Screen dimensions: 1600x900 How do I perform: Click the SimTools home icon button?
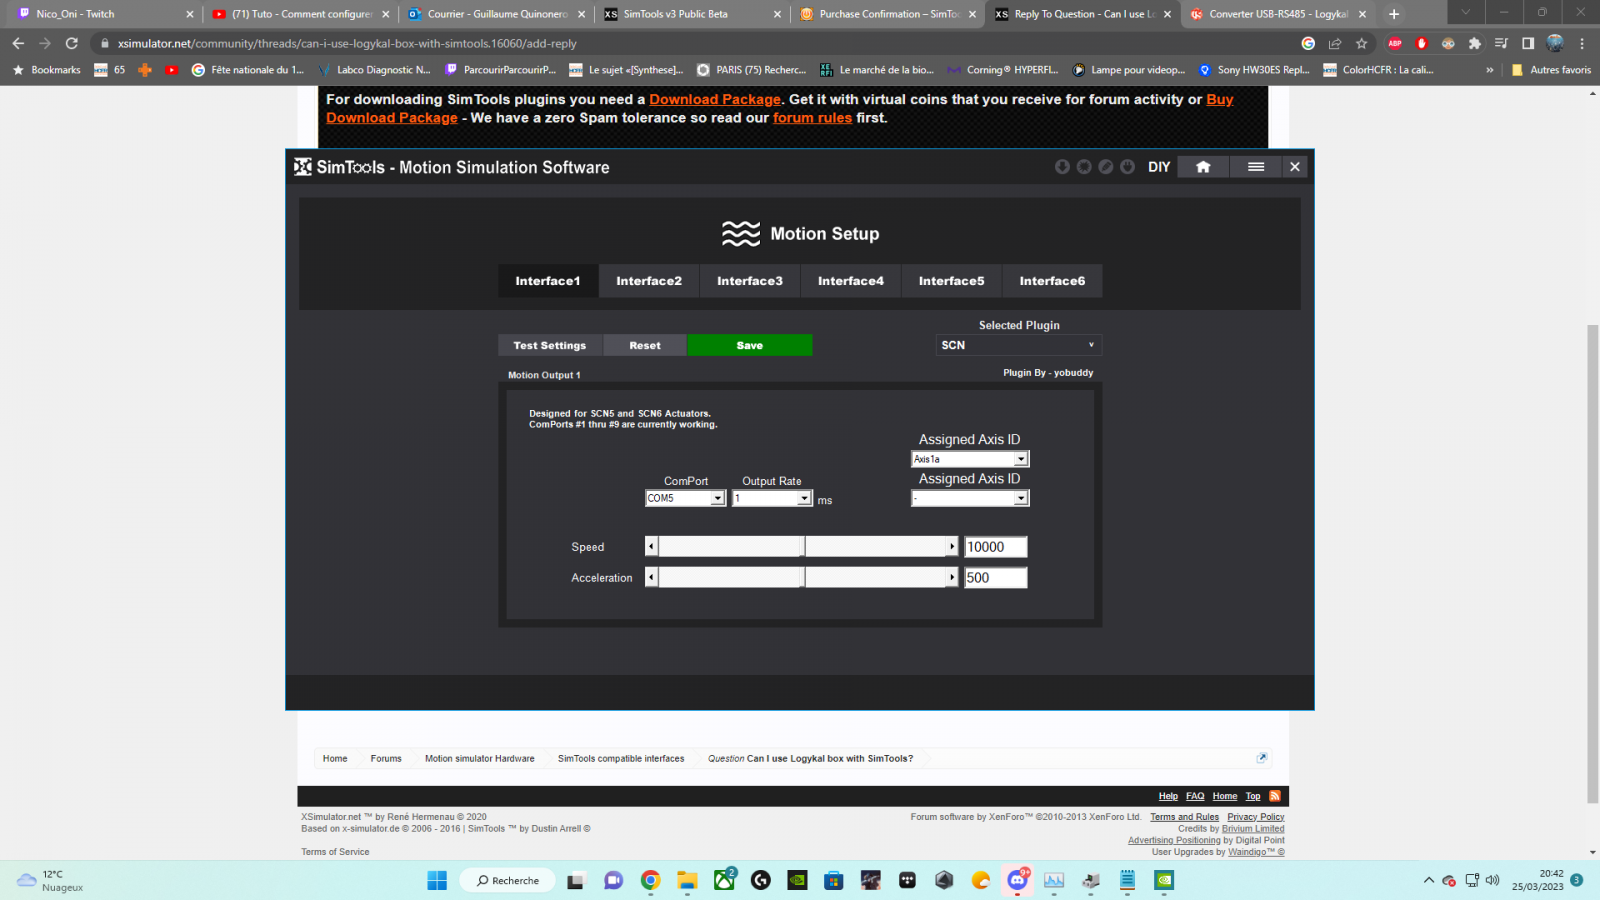(x=1203, y=167)
